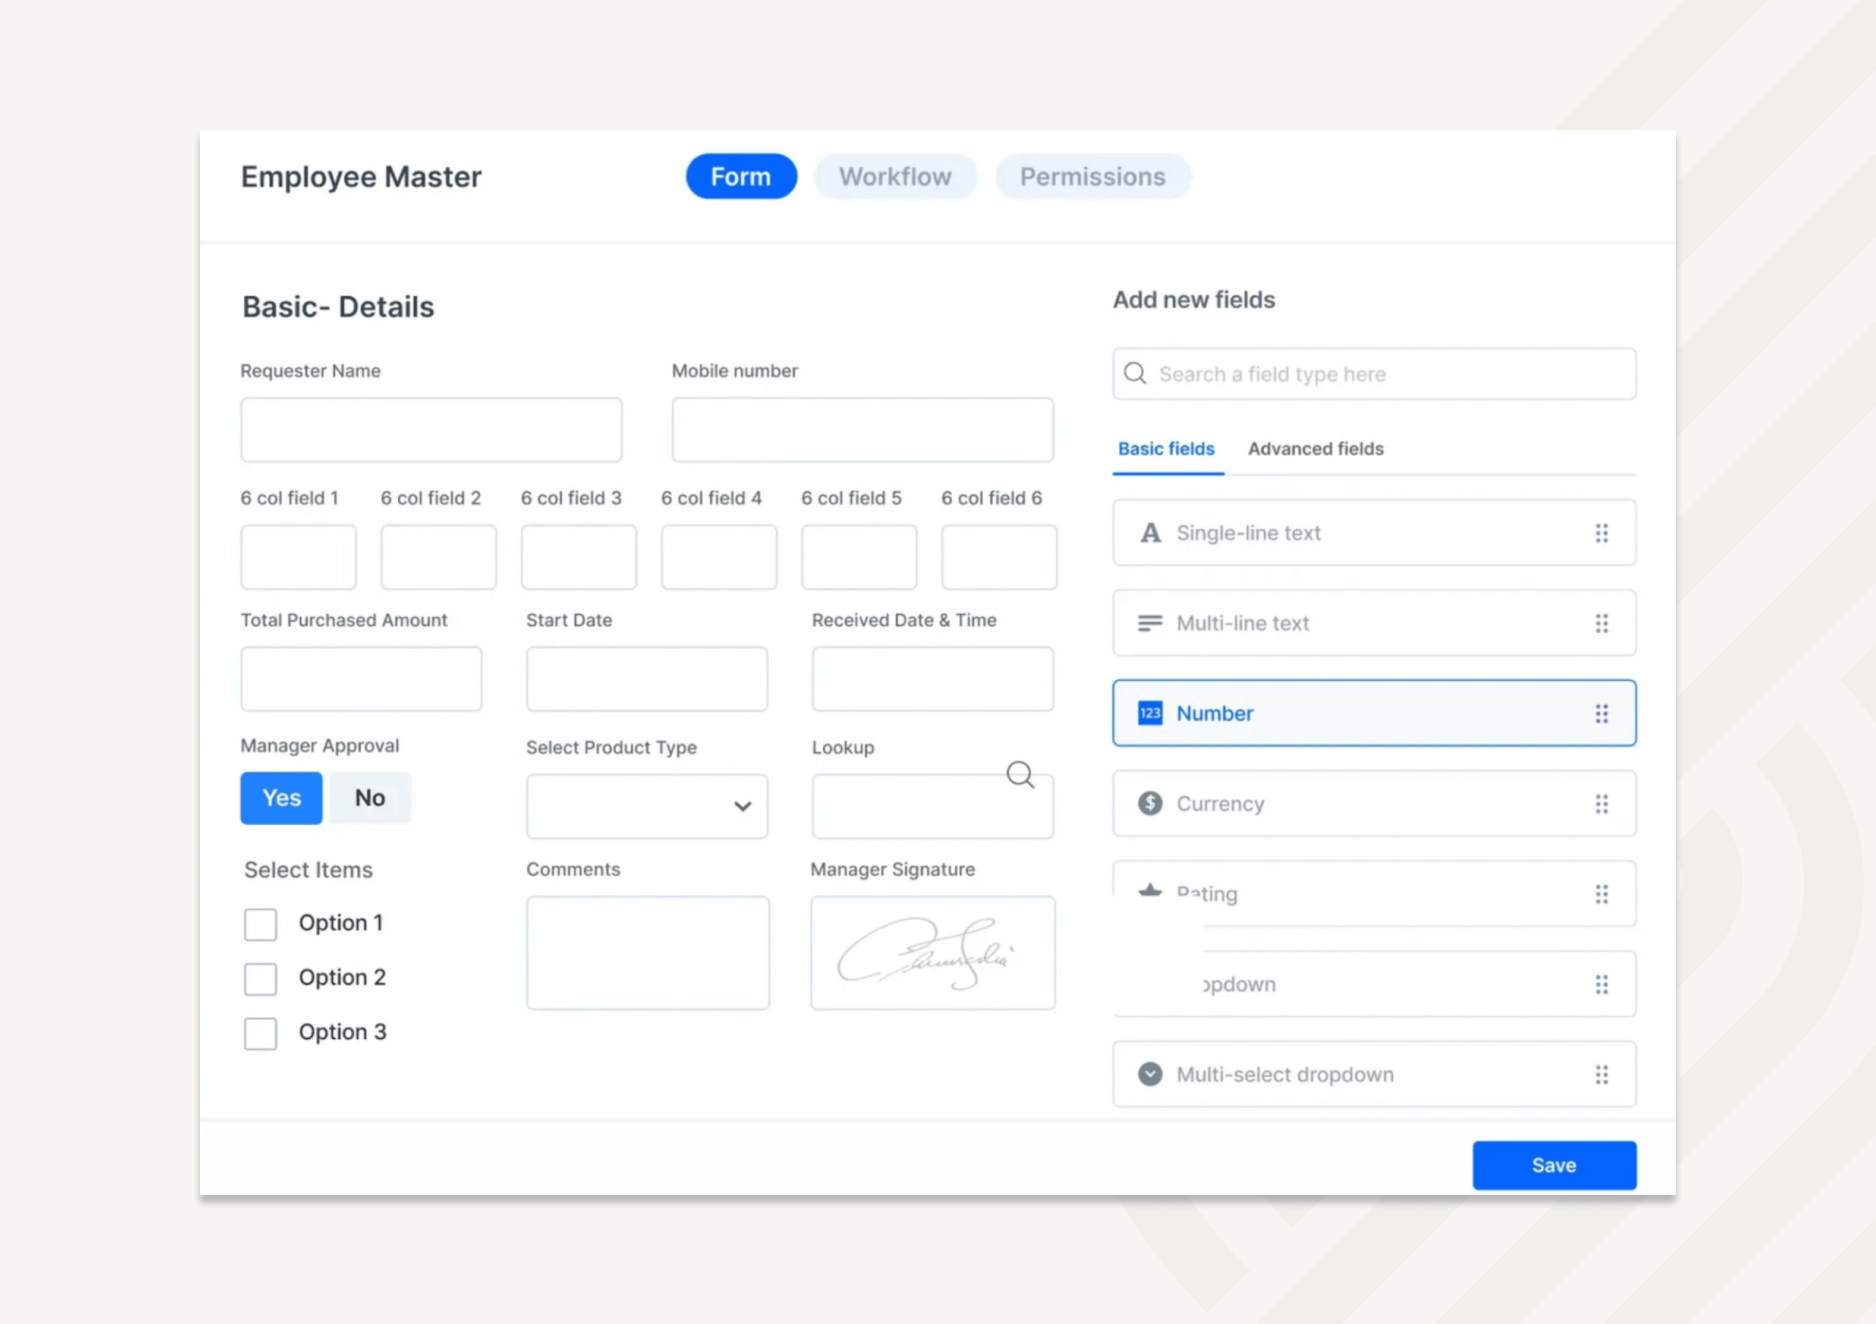The height and width of the screenshot is (1324, 1876).
Task: Click the Multi-select dropdown field type
Action: pos(1374,1074)
